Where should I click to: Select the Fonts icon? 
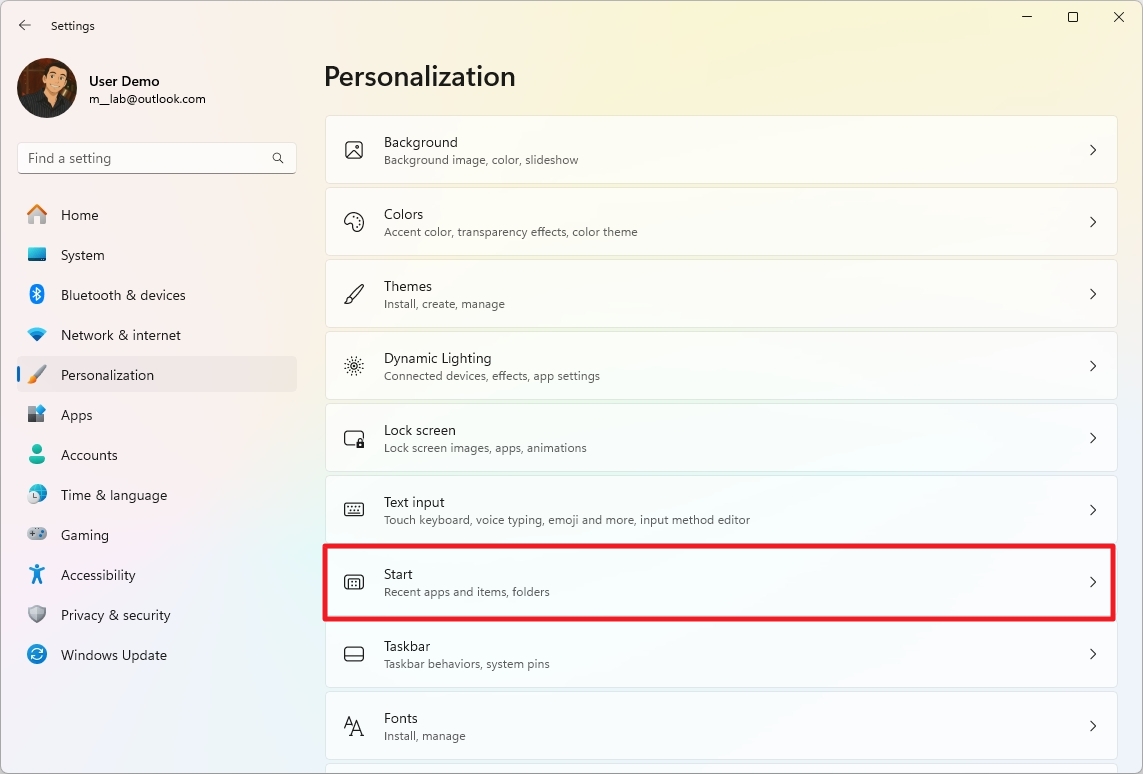(x=354, y=725)
